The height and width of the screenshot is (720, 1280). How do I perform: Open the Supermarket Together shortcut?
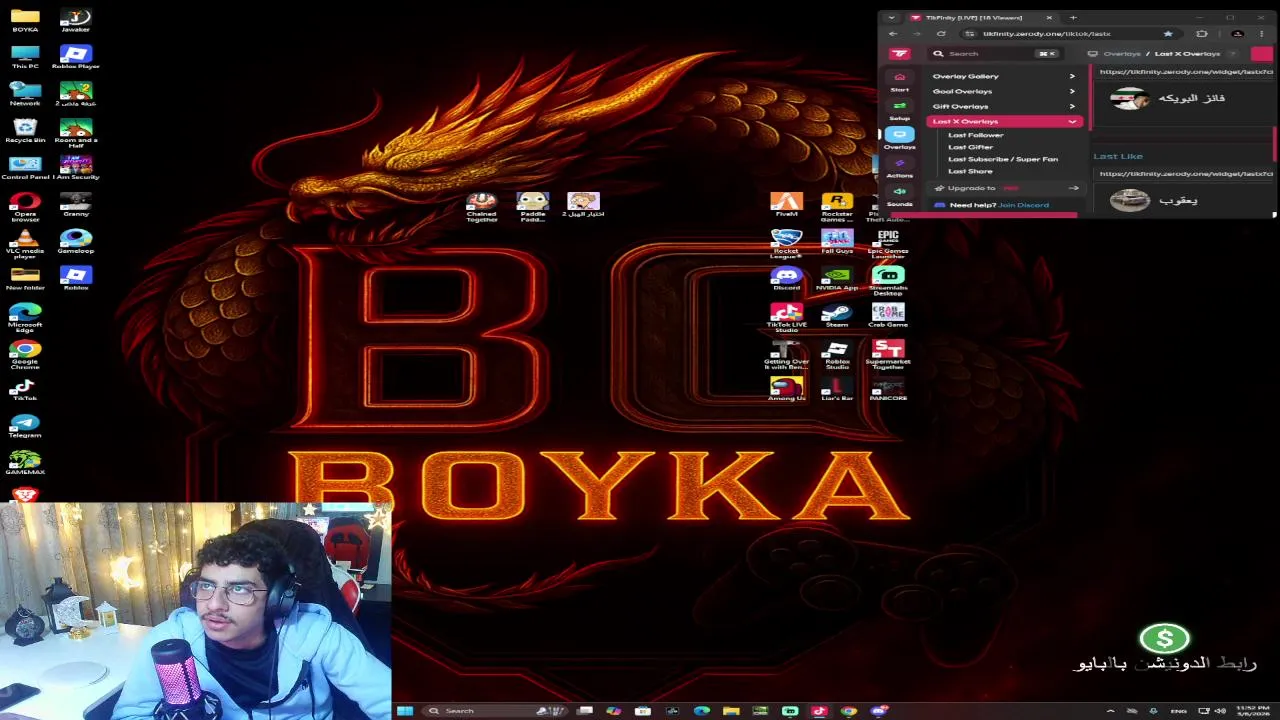pos(888,356)
